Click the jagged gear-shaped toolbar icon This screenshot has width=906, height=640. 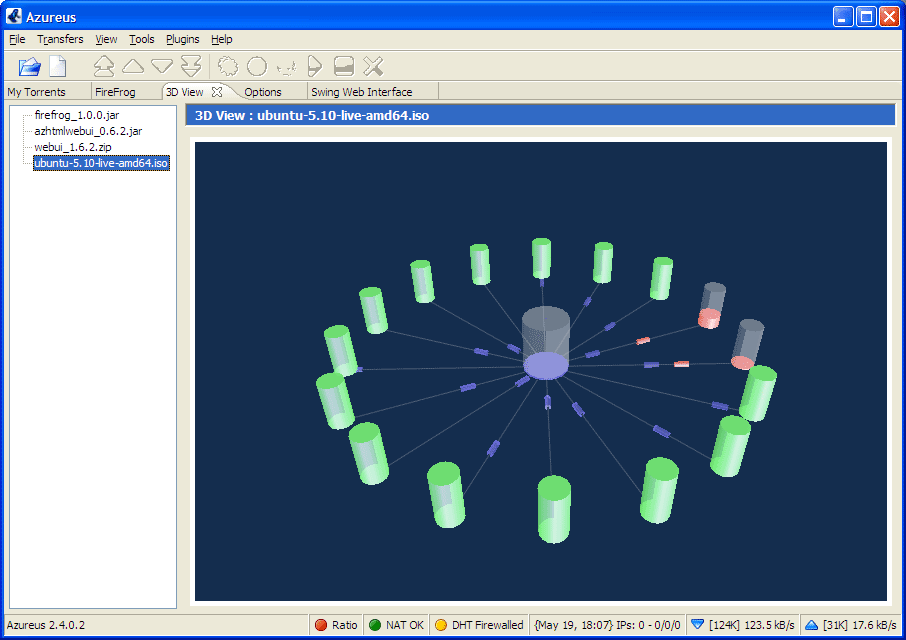pyautogui.click(x=228, y=66)
